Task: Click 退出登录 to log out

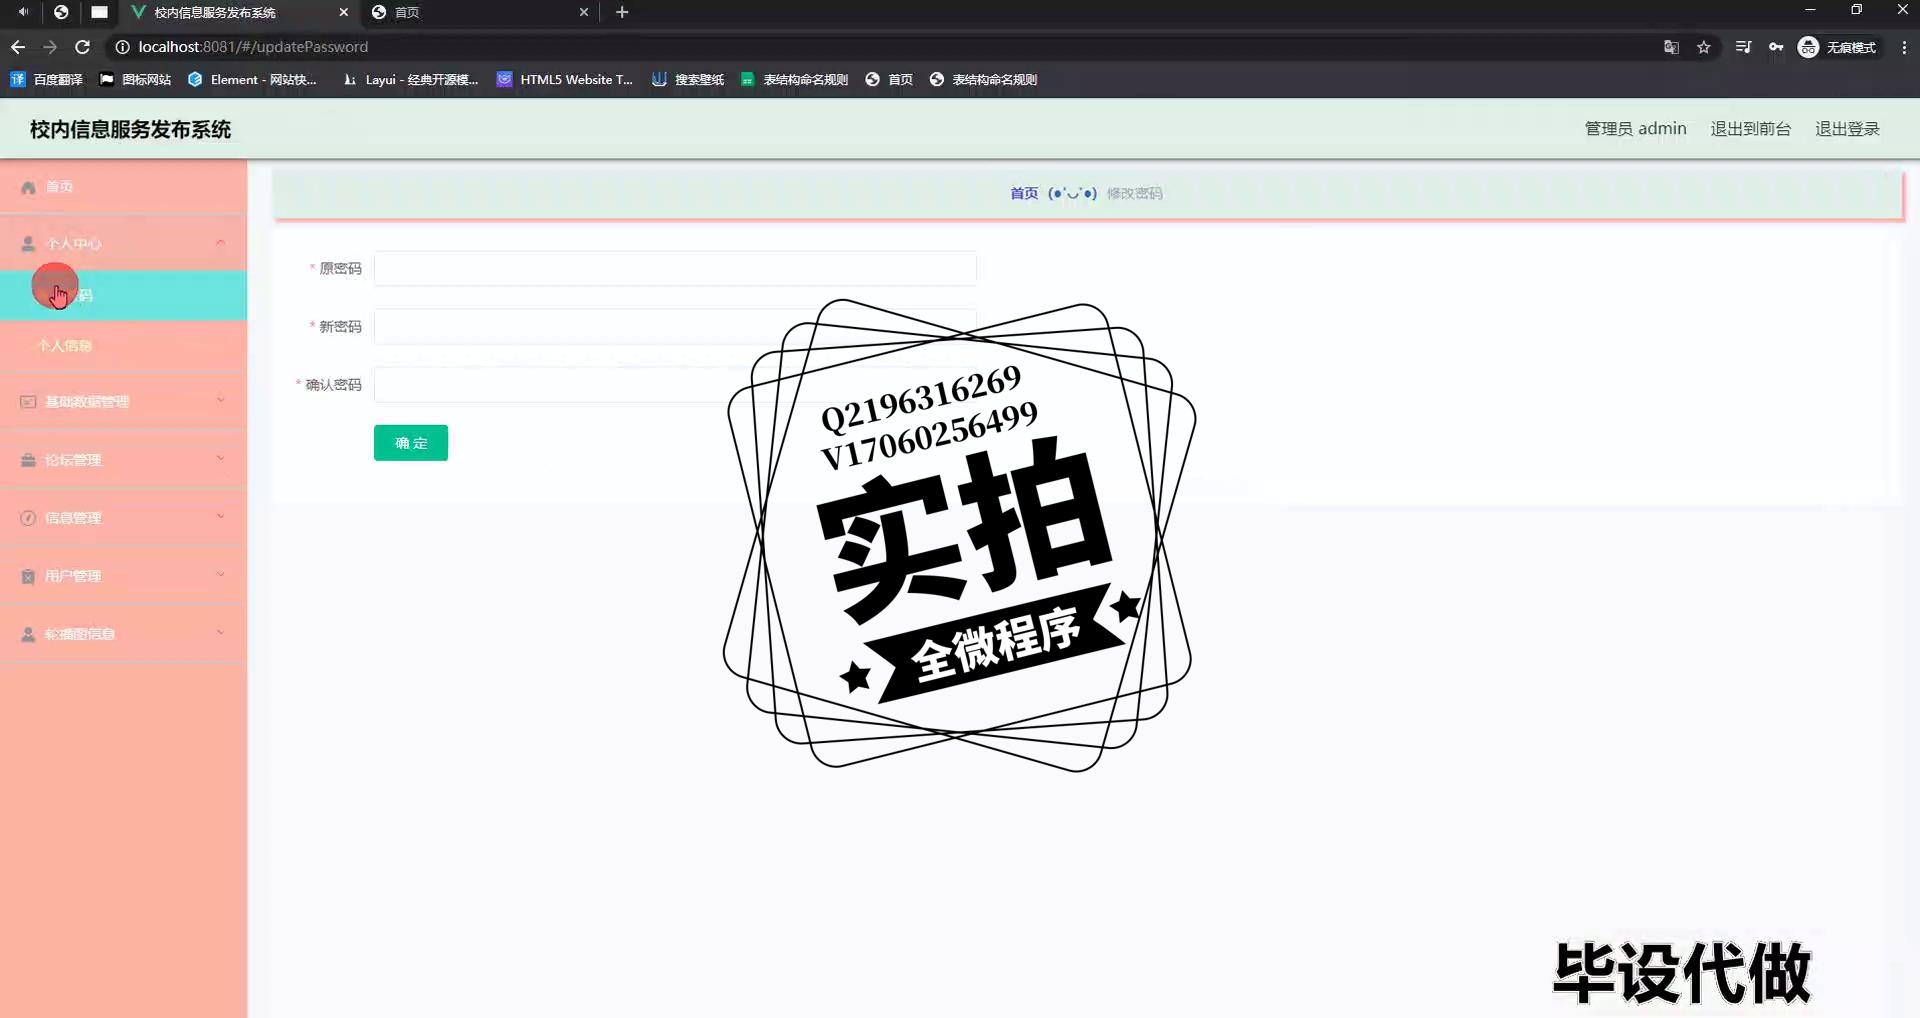Action: (x=1847, y=129)
